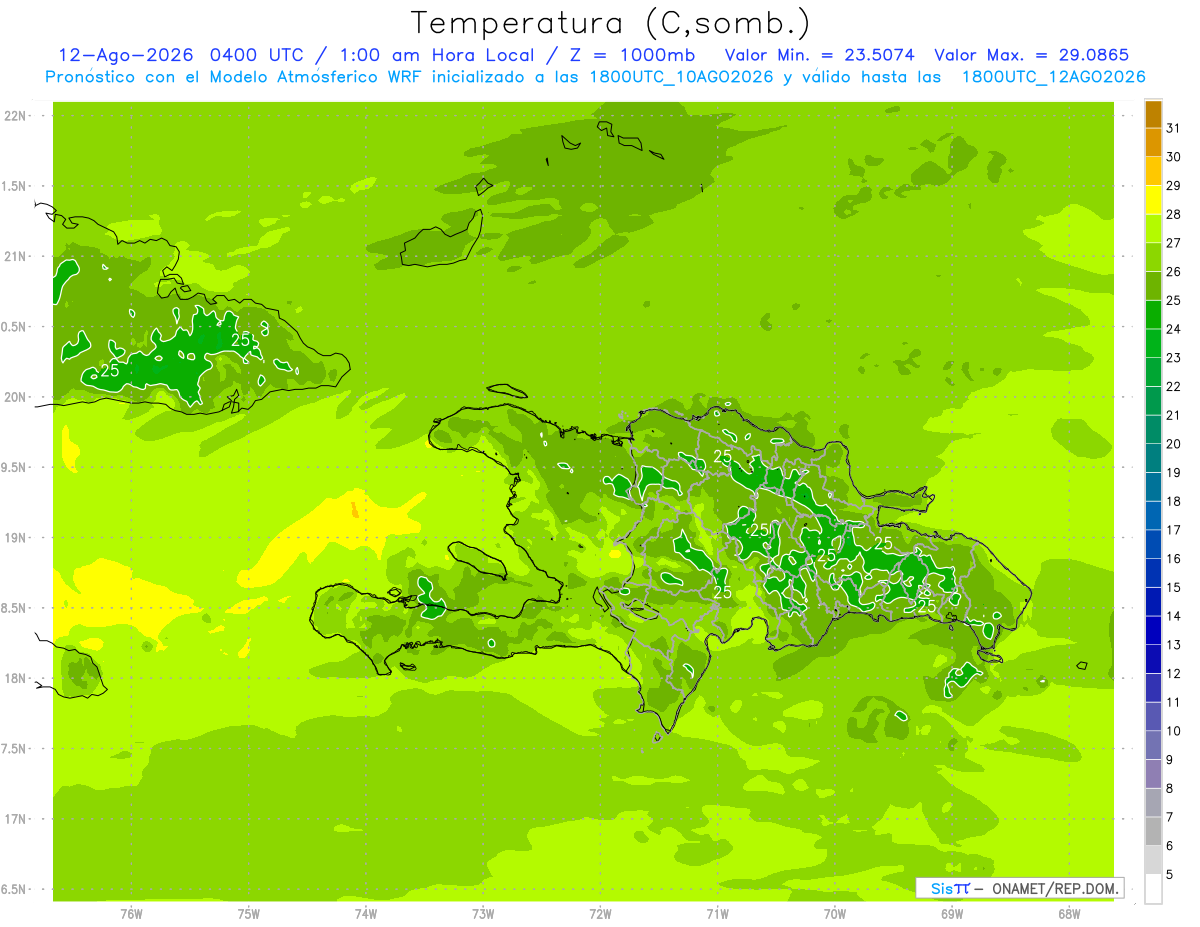Click the '19N' latitude axis label

(x=16, y=538)
